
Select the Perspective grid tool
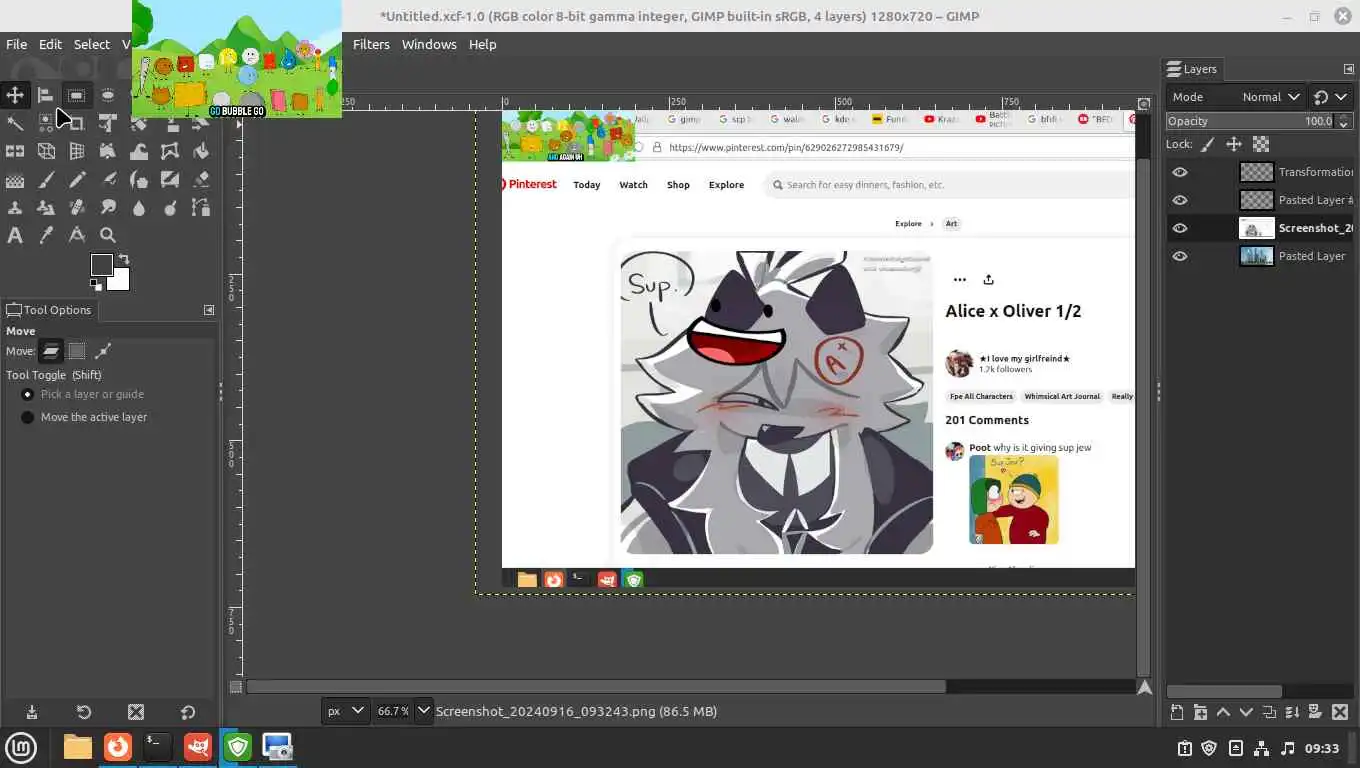pos(77,151)
